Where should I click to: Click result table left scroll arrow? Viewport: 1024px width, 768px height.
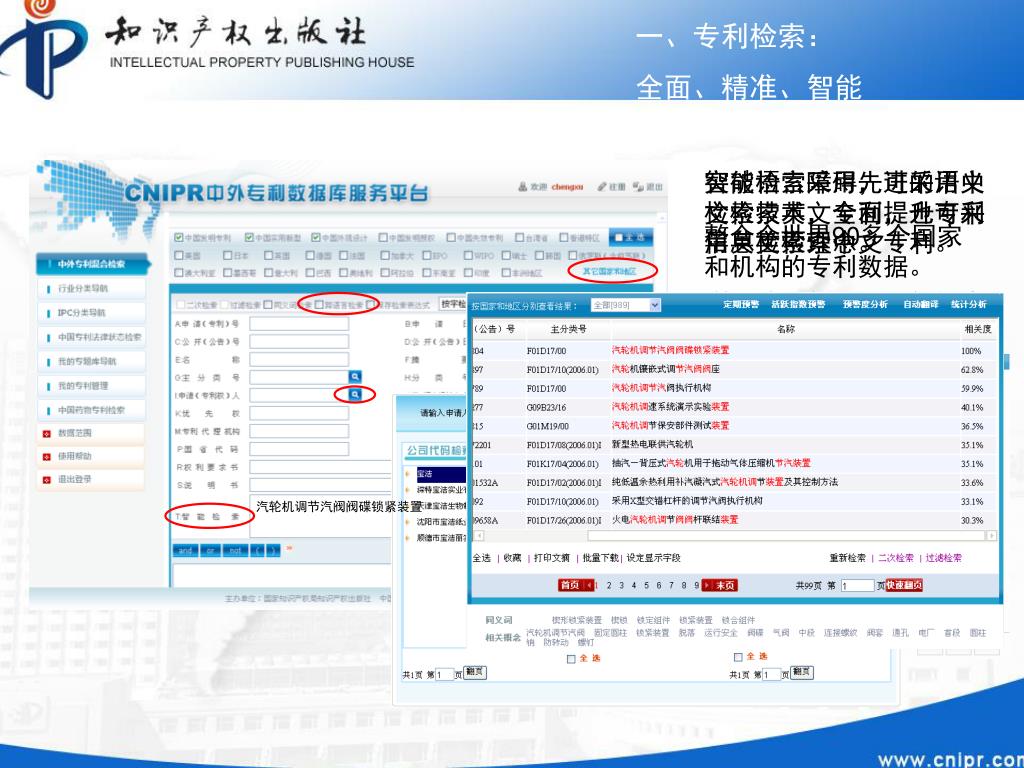tap(479, 536)
